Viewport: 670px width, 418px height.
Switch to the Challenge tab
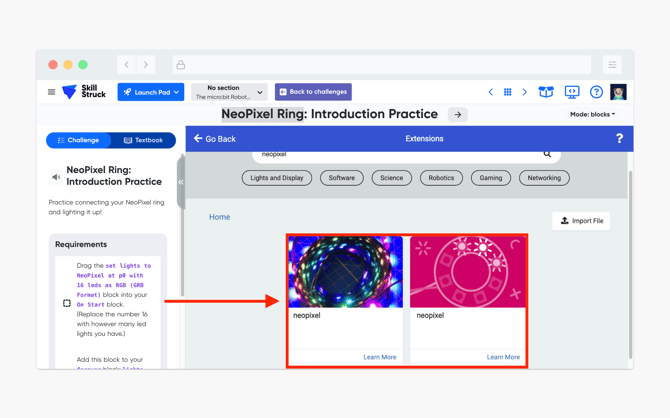(78, 140)
